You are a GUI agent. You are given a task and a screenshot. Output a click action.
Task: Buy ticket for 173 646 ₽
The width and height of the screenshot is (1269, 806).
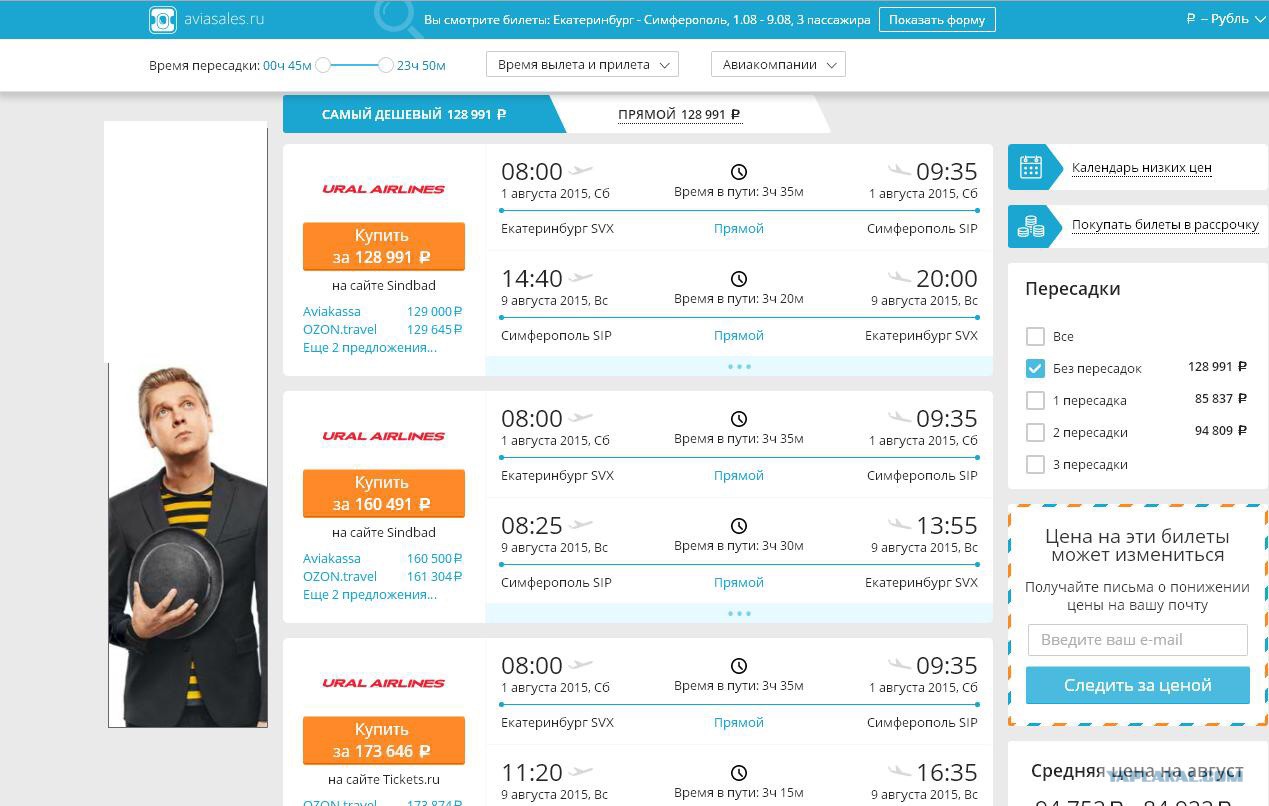tap(384, 740)
